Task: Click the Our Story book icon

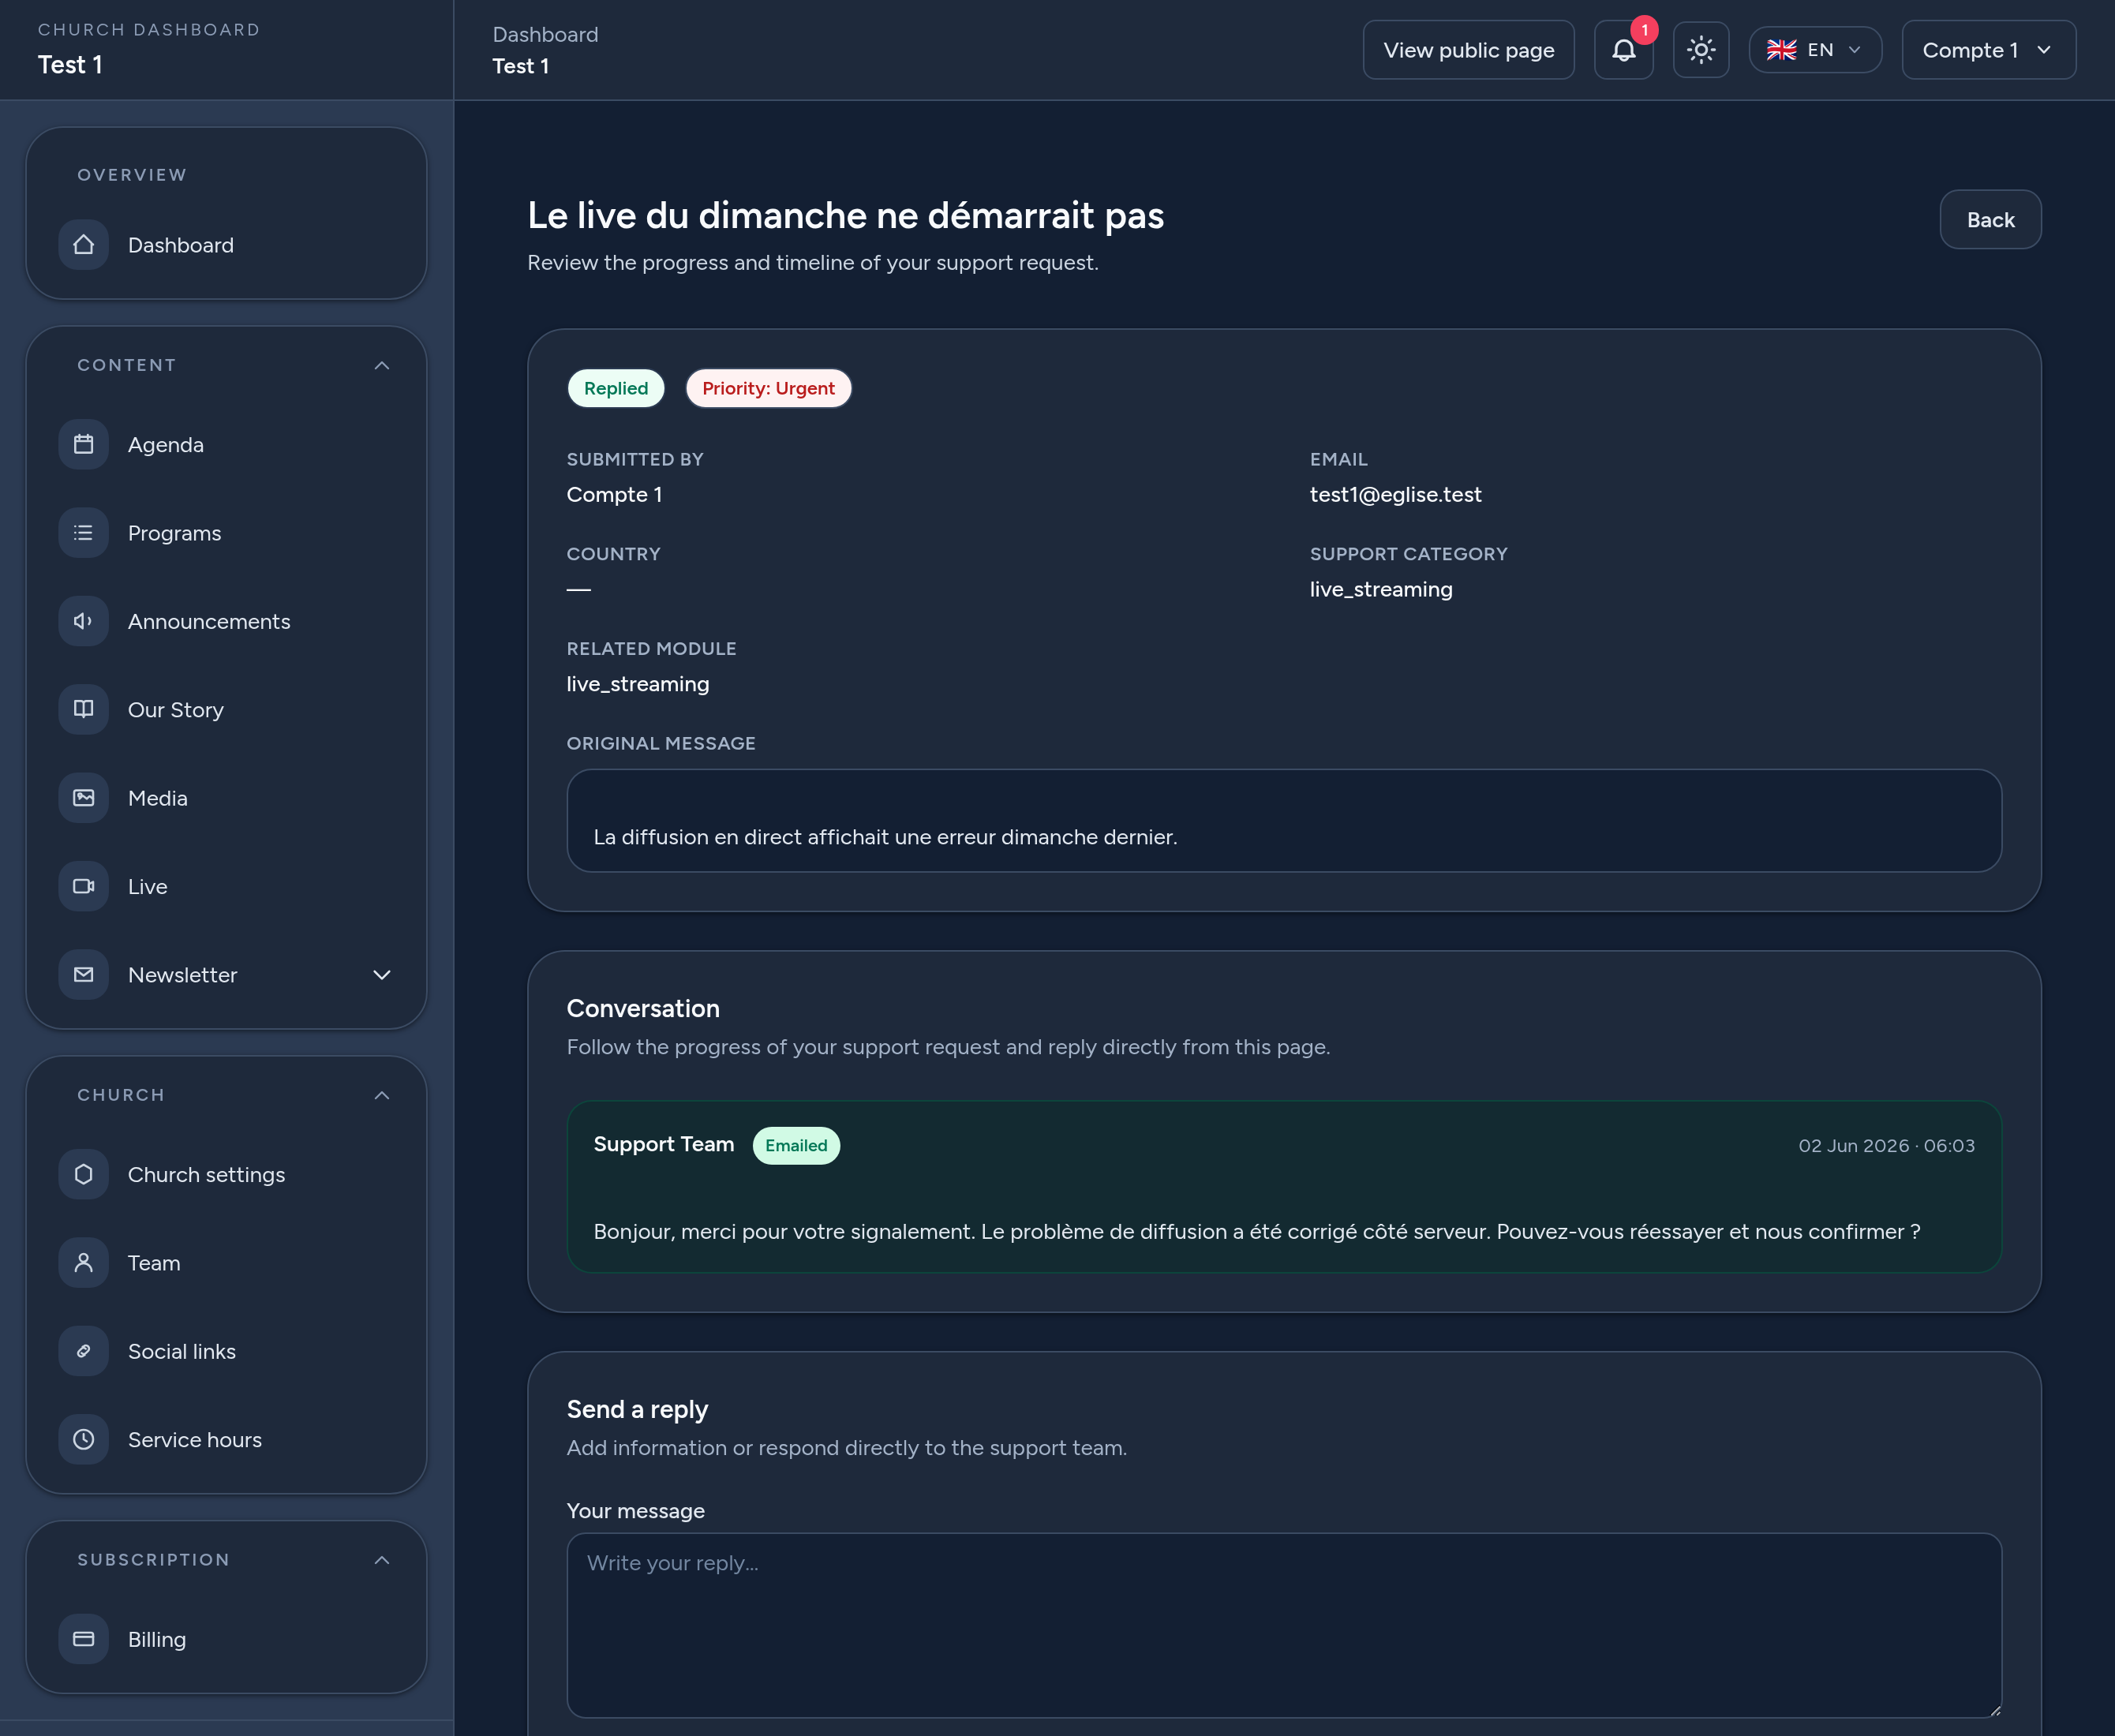Action: (x=84, y=710)
